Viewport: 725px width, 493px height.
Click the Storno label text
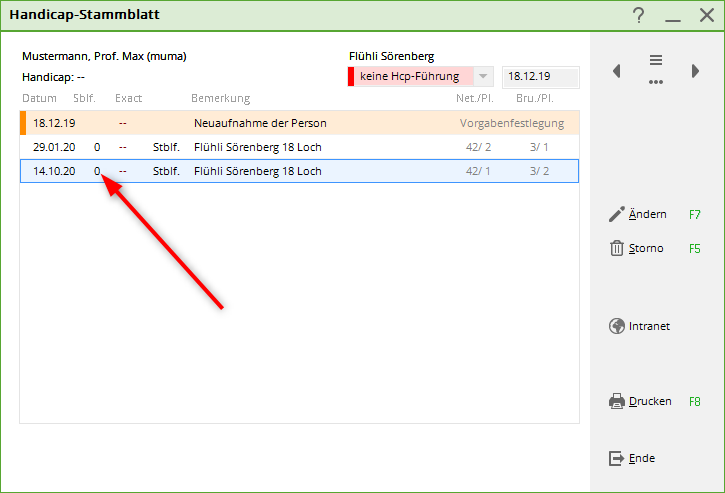point(646,248)
